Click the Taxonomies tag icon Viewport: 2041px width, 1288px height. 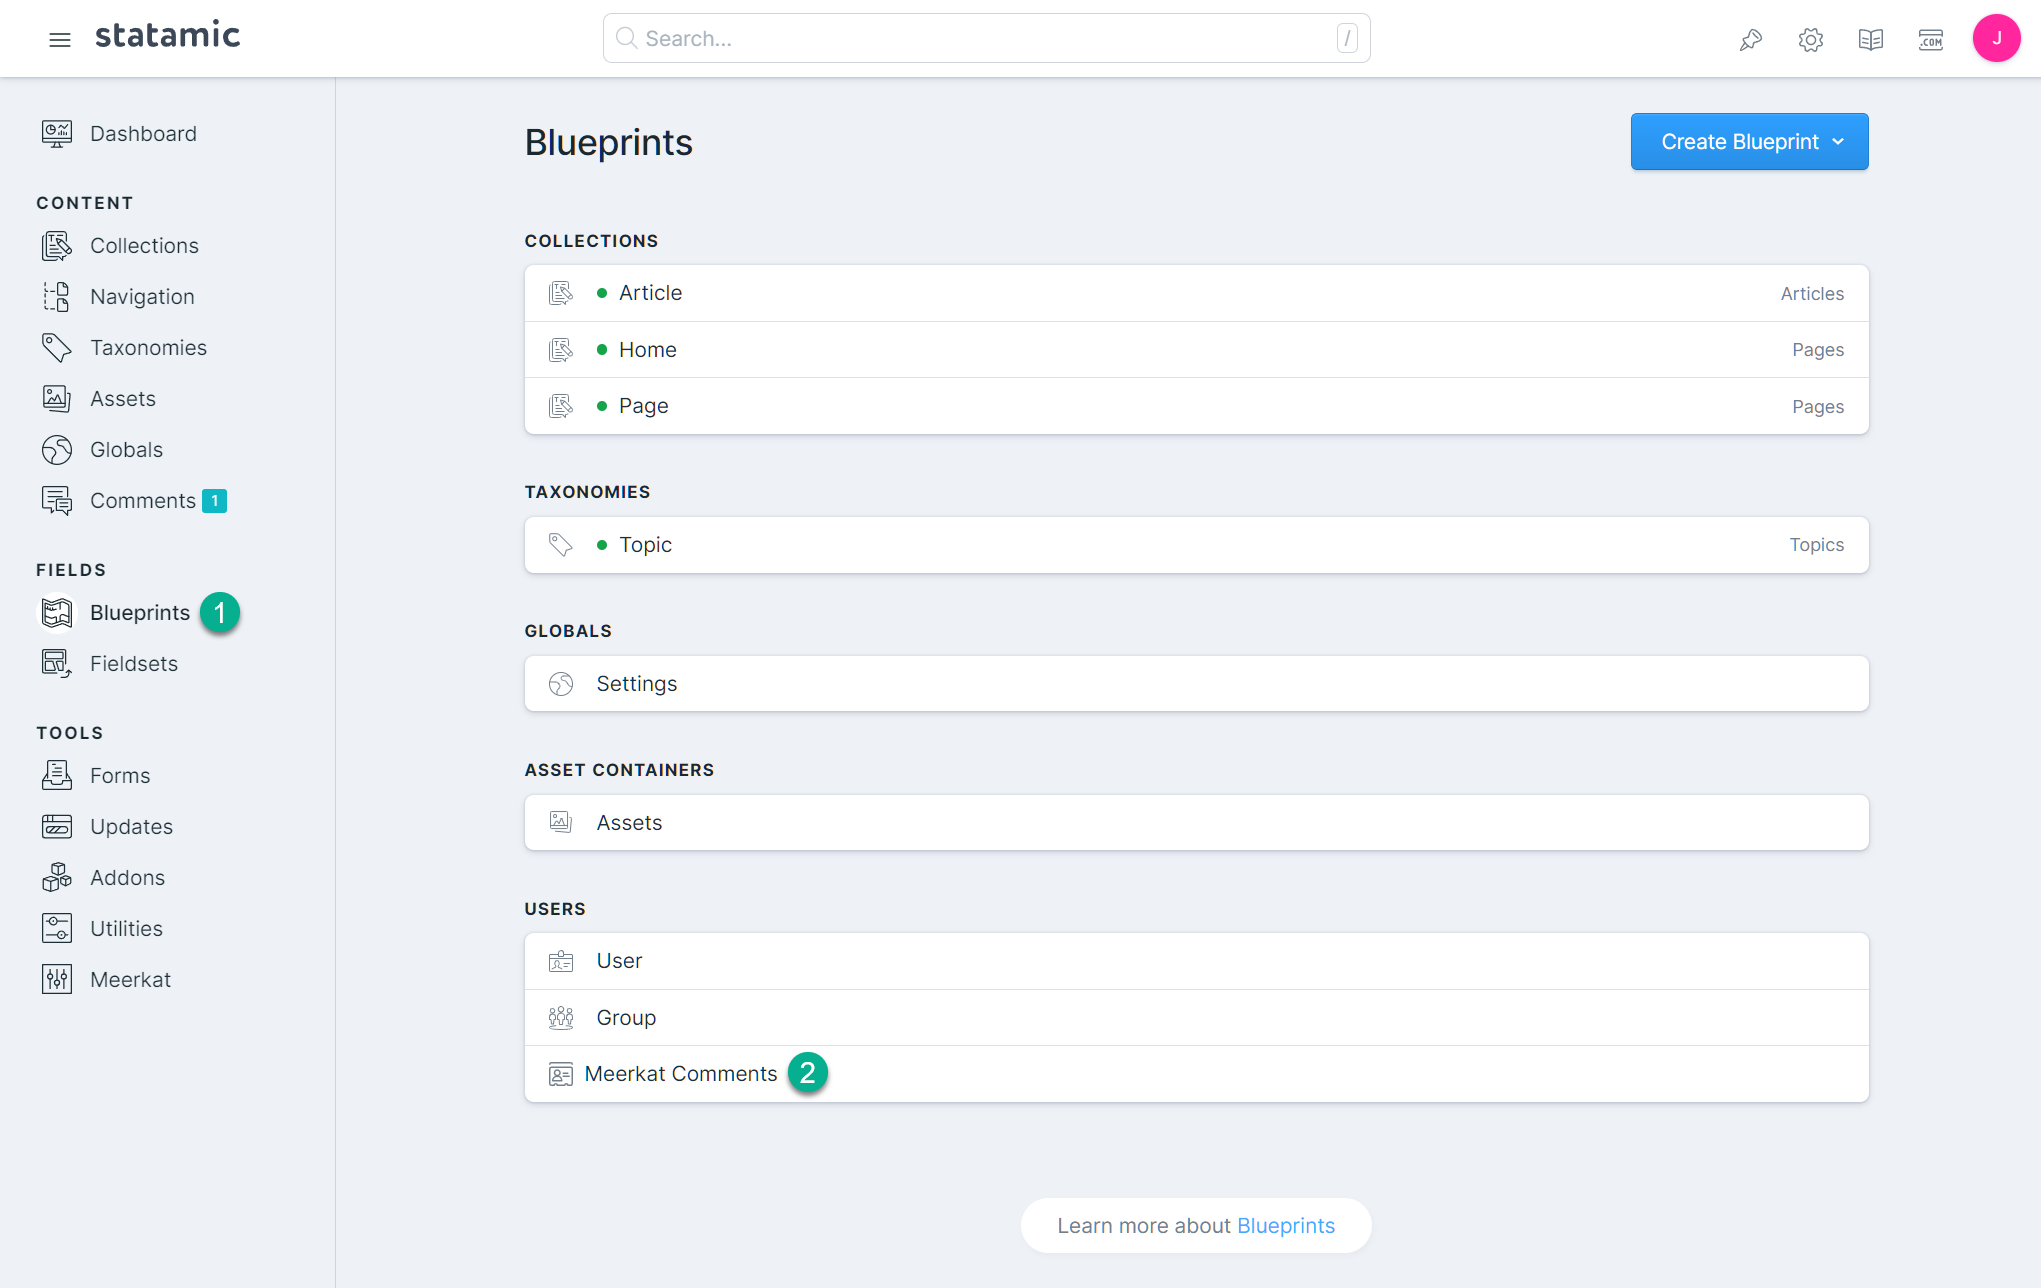coord(57,348)
